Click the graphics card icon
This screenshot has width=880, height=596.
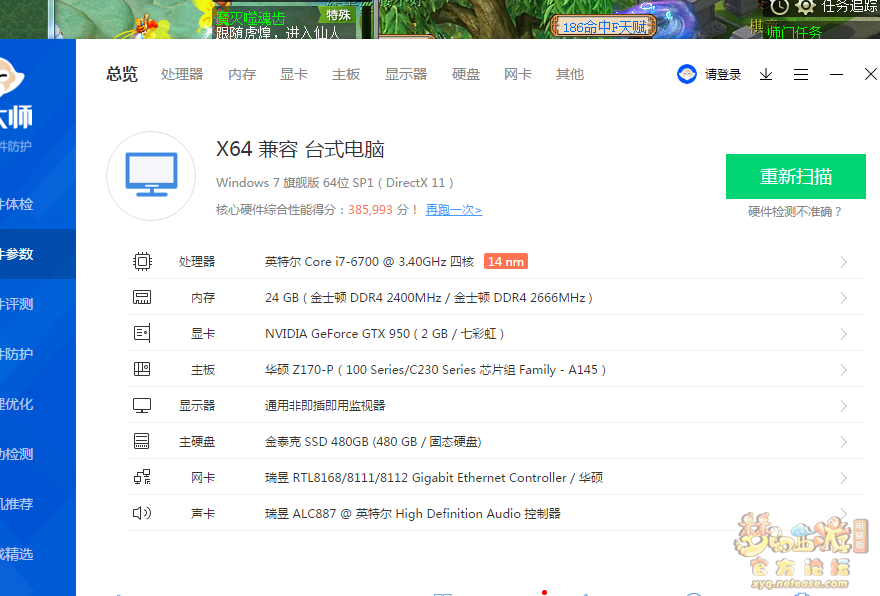[x=142, y=333]
